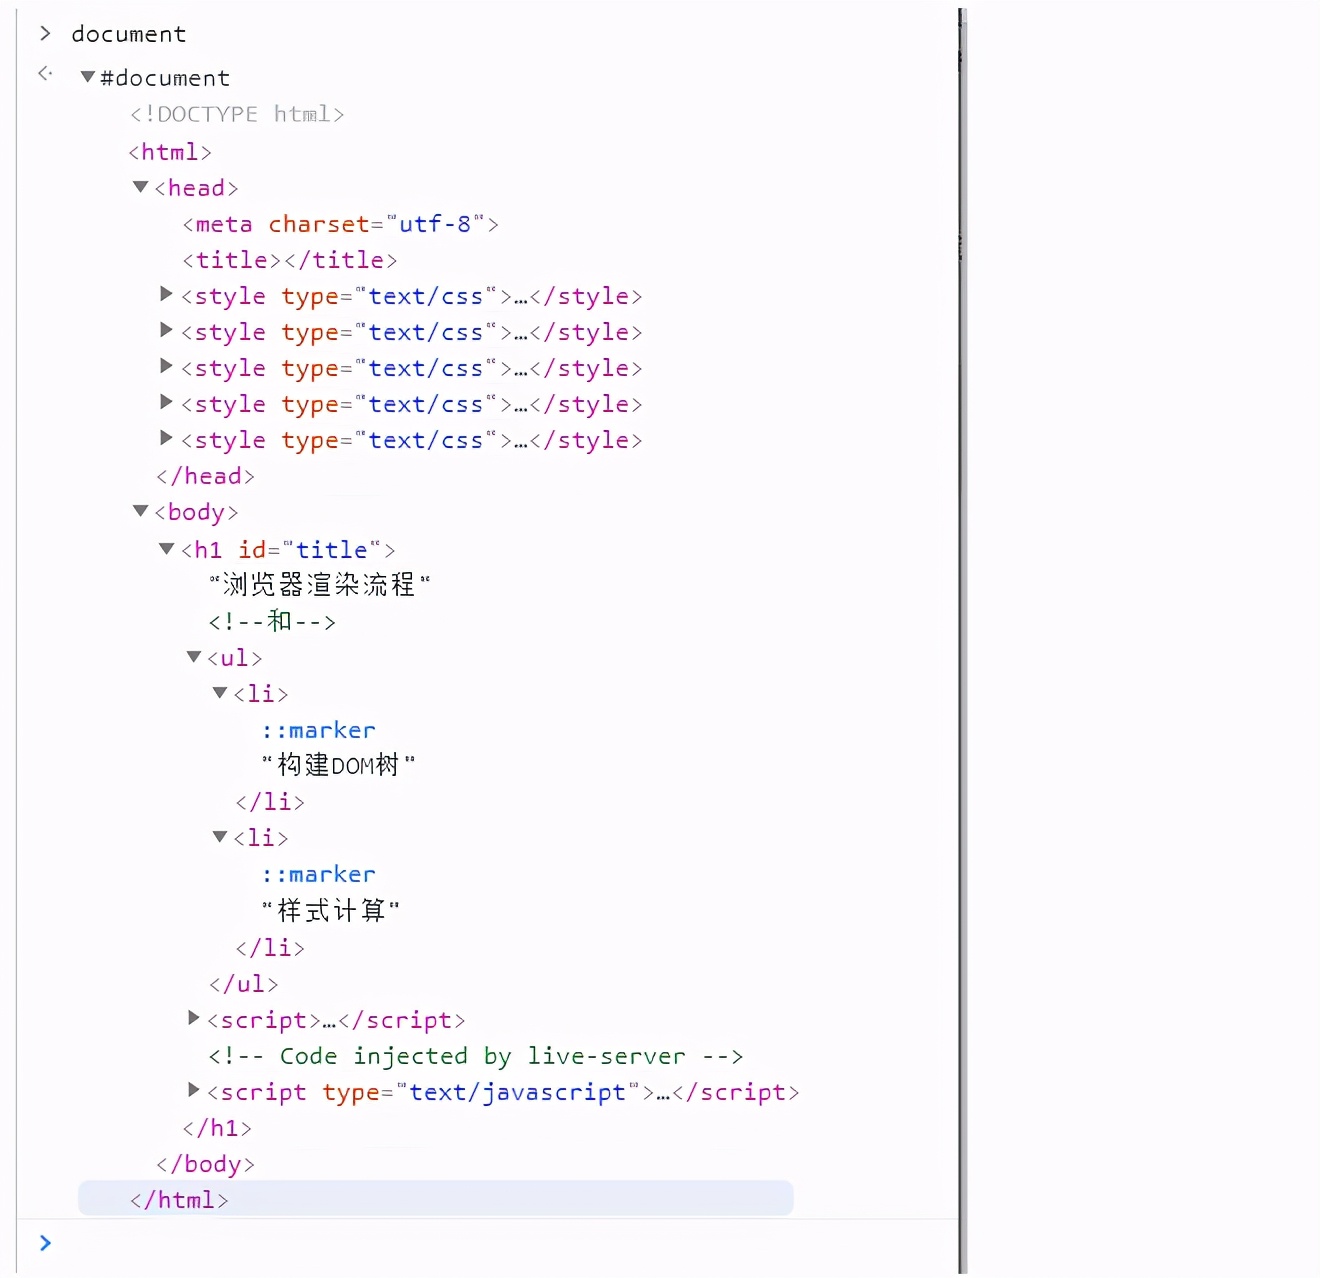Select the second ::marker pseudo-element

pos(319,874)
